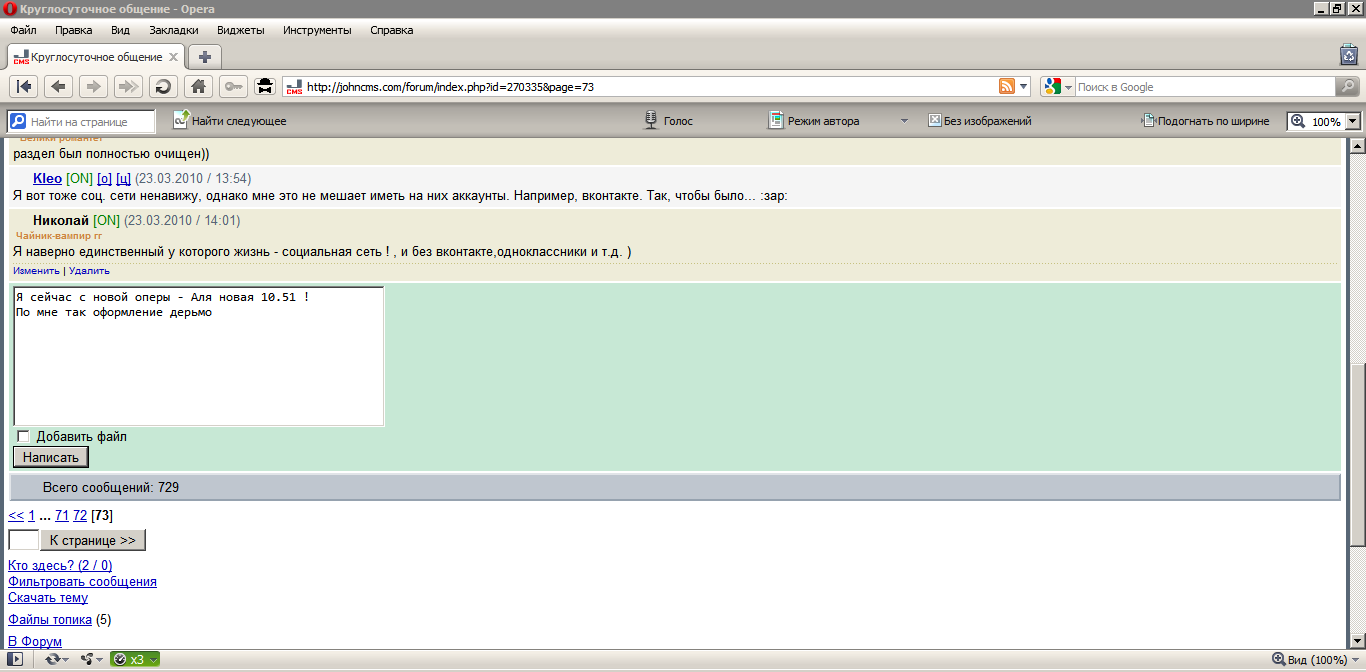
Task: Click the Вид zoom icon in status bar
Action: point(1278,659)
